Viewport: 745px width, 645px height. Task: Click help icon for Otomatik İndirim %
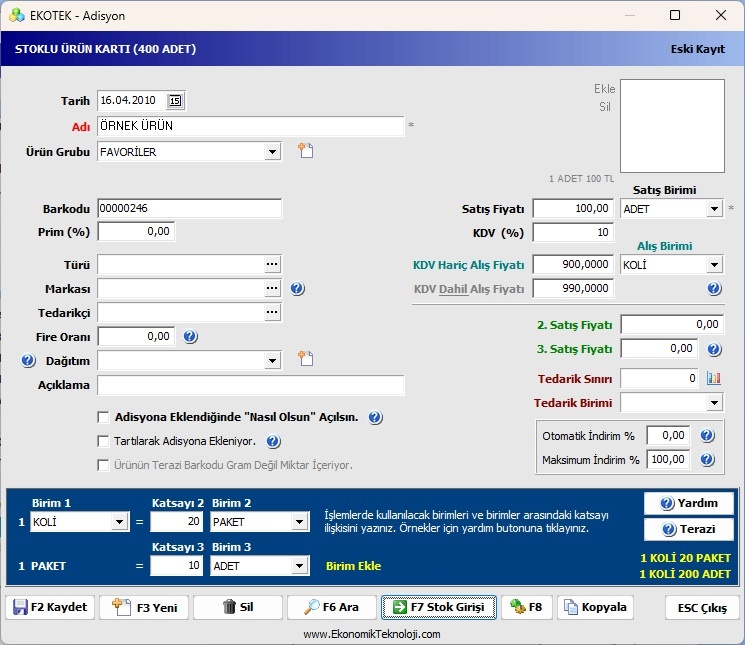(x=707, y=435)
